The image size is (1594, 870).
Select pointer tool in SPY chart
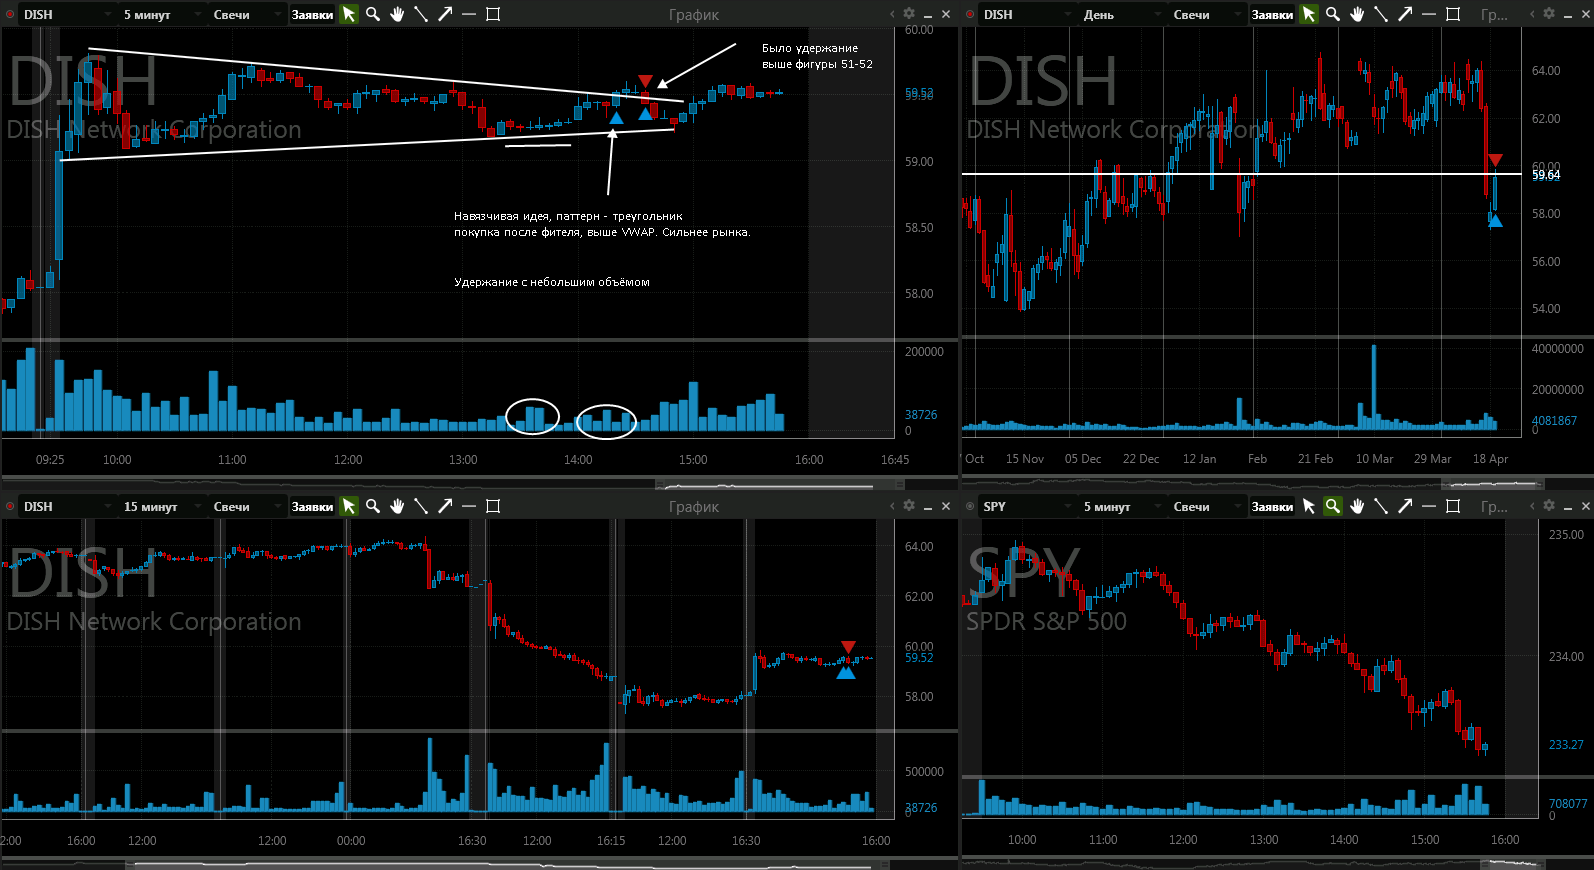(1309, 506)
